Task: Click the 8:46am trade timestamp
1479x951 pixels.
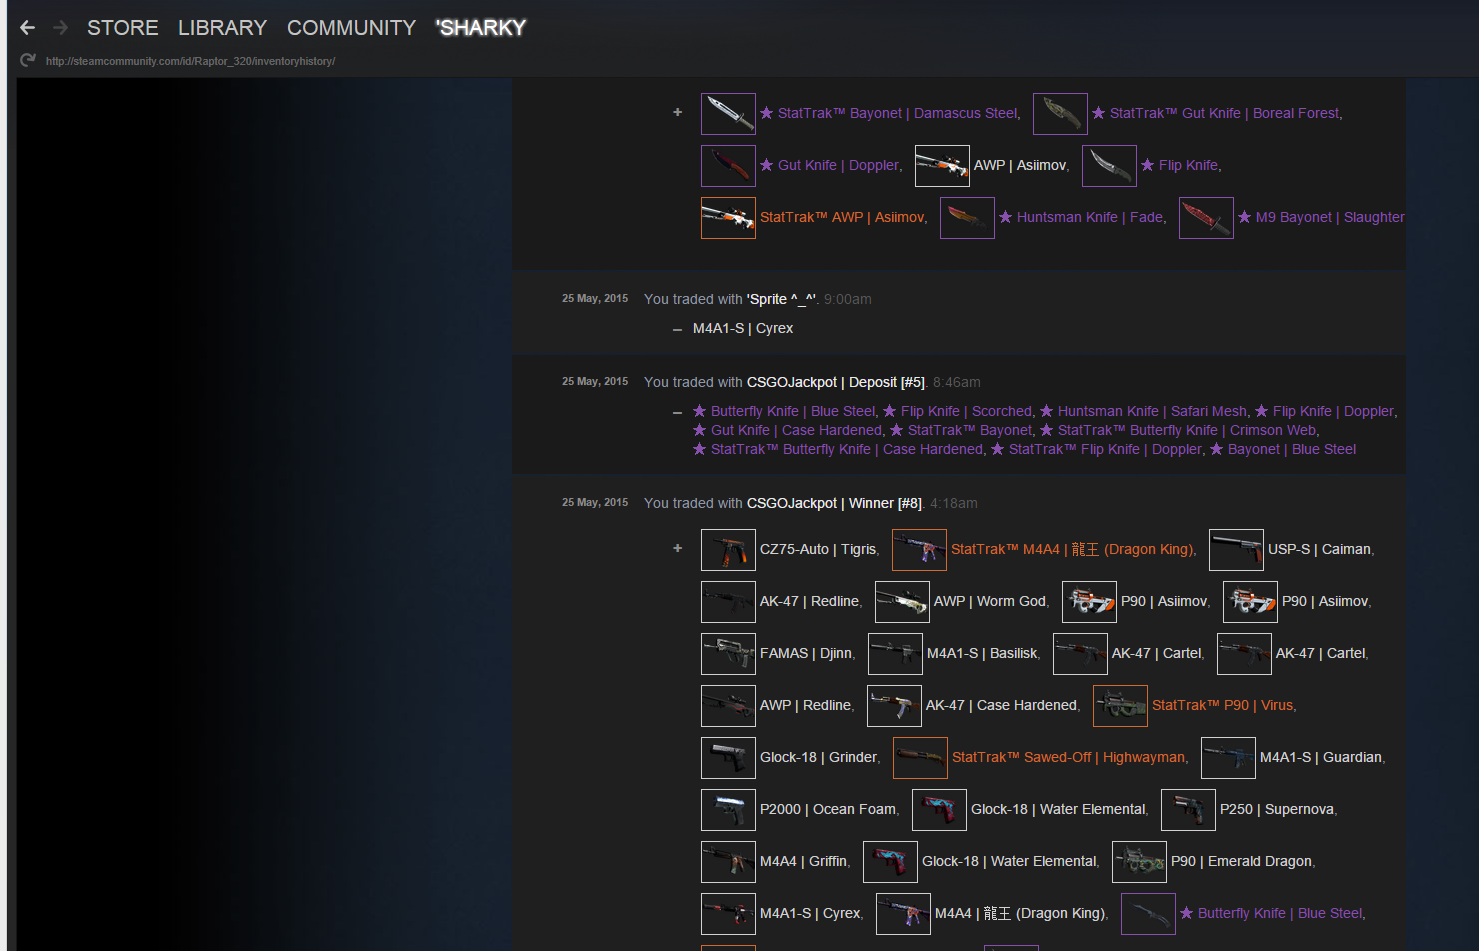Action: [957, 382]
